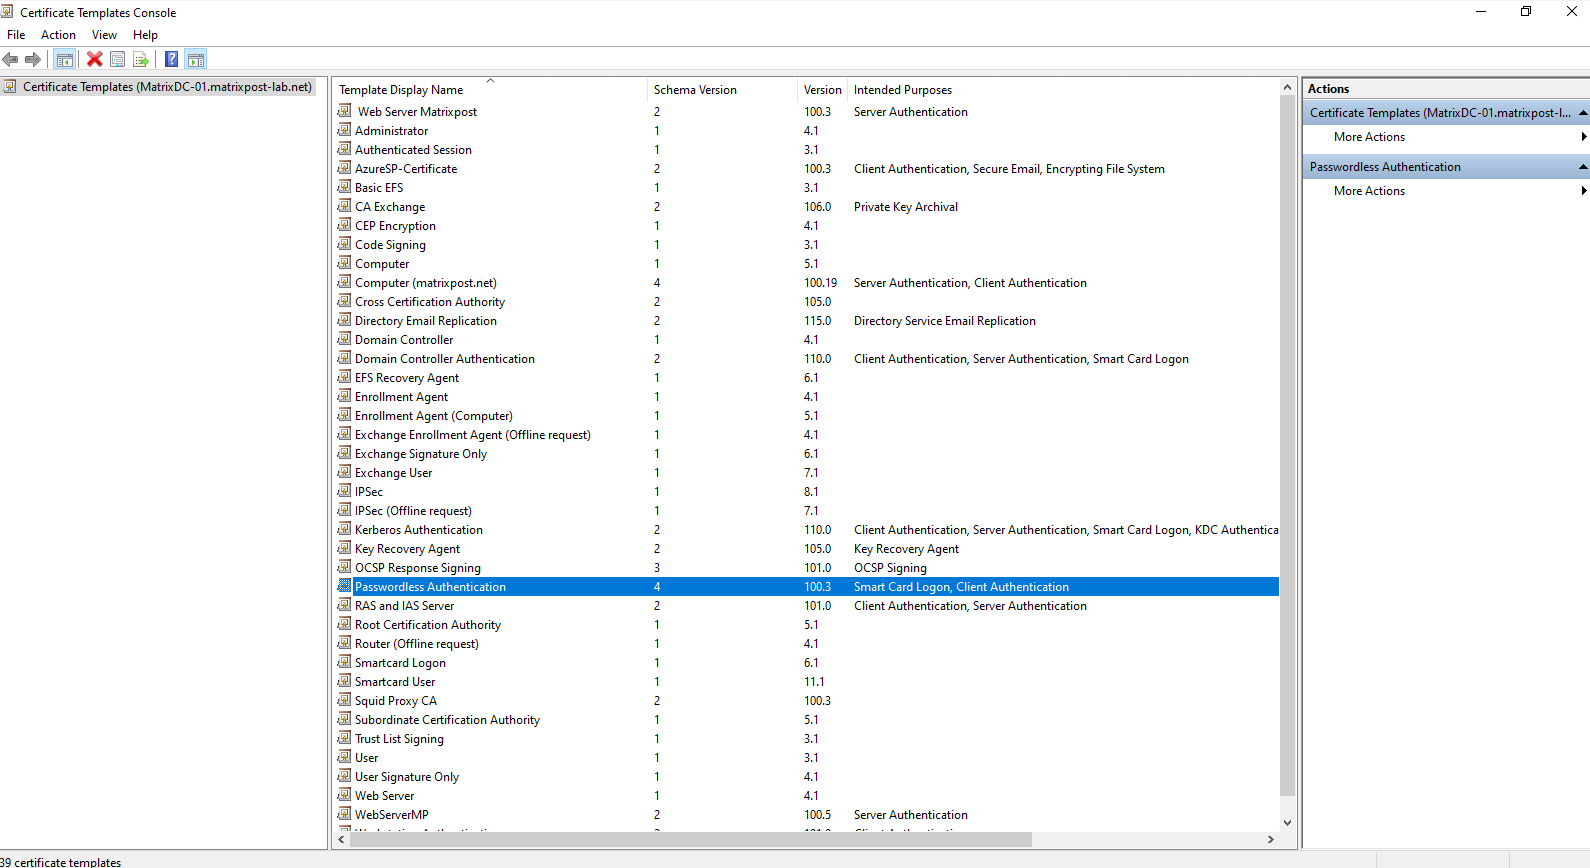Click the Squid Proxy CA template icon
The image size is (1590, 868).
[x=345, y=700]
